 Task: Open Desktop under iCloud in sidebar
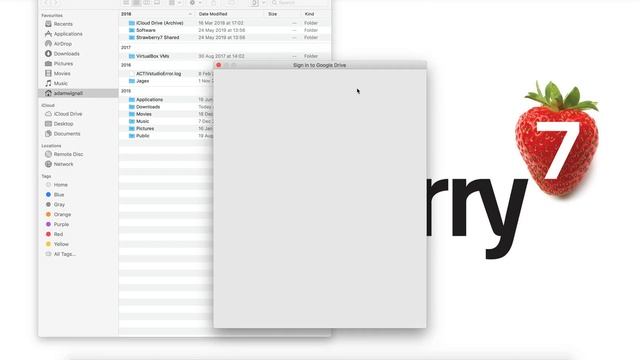click(x=63, y=124)
